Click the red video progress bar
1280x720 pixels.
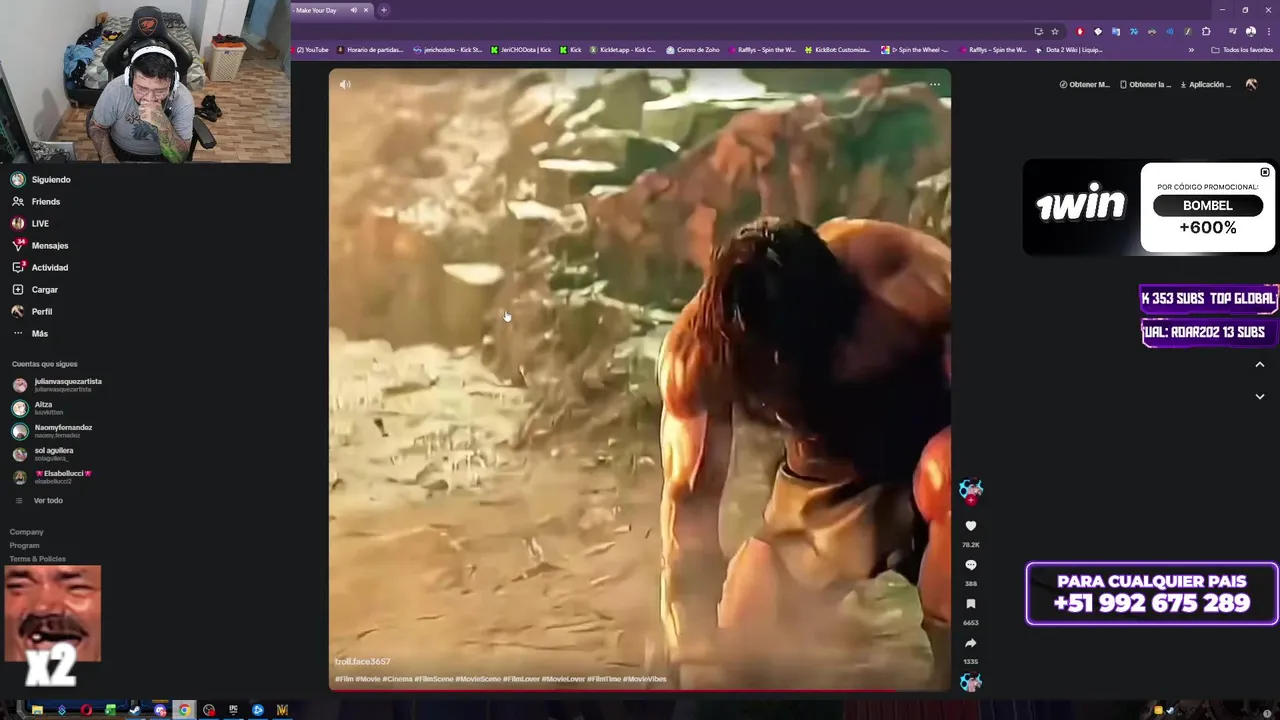click(640, 689)
